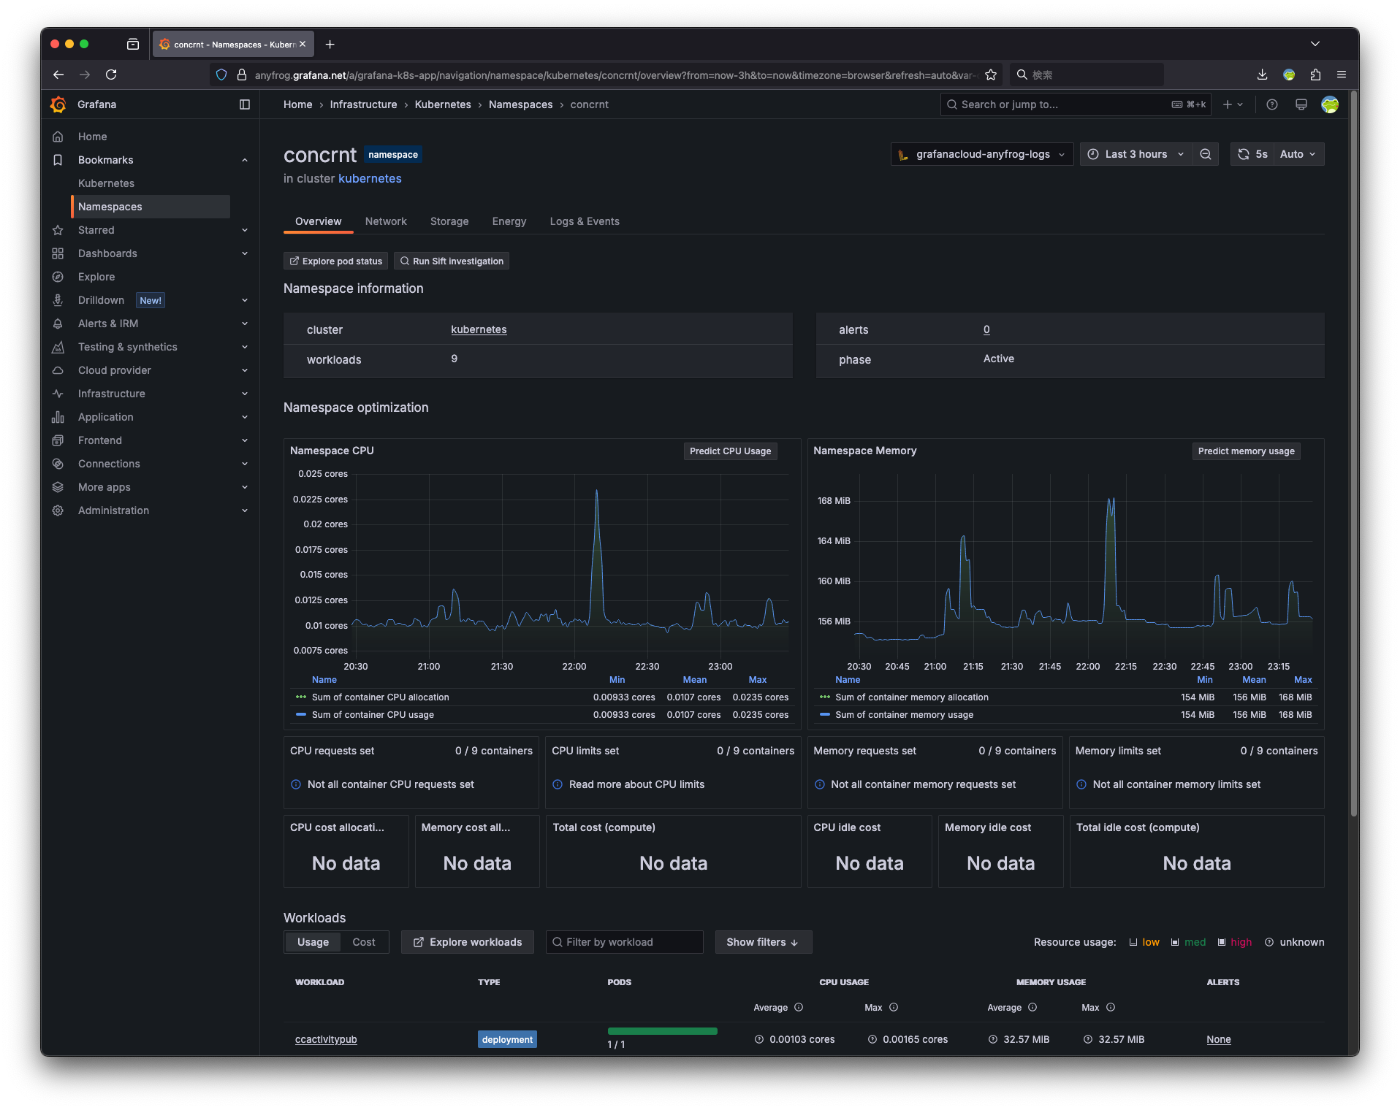Switch to the Energy tab

(509, 222)
